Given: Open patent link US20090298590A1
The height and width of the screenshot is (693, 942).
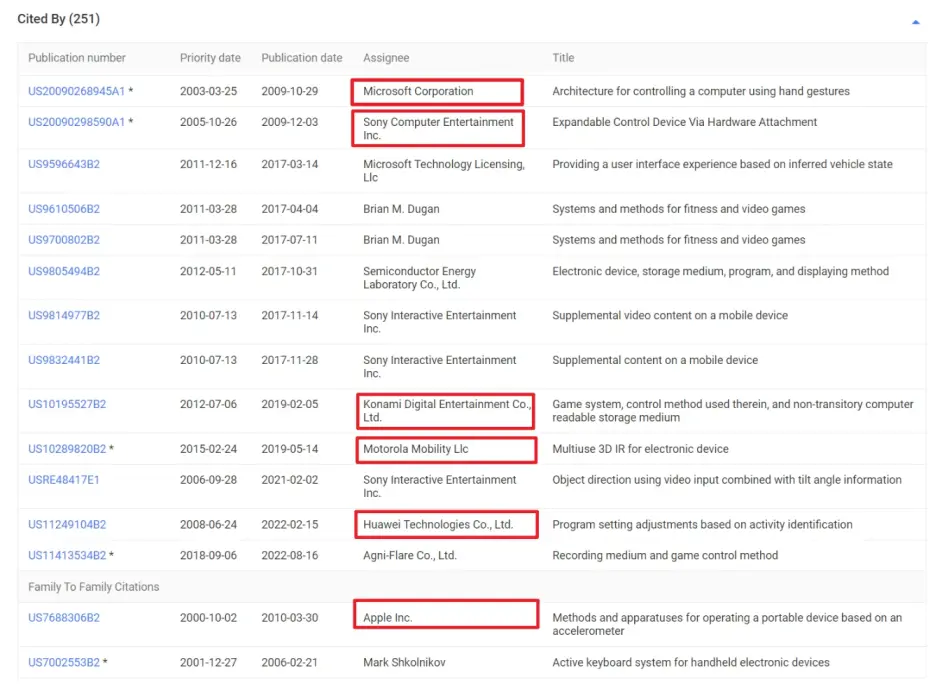Looking at the screenshot, I should pos(76,122).
